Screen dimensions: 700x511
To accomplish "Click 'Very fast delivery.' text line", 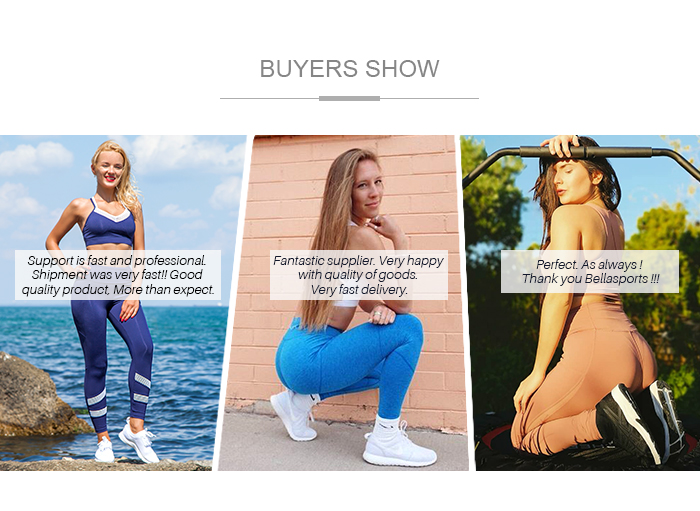I will point(359,290).
